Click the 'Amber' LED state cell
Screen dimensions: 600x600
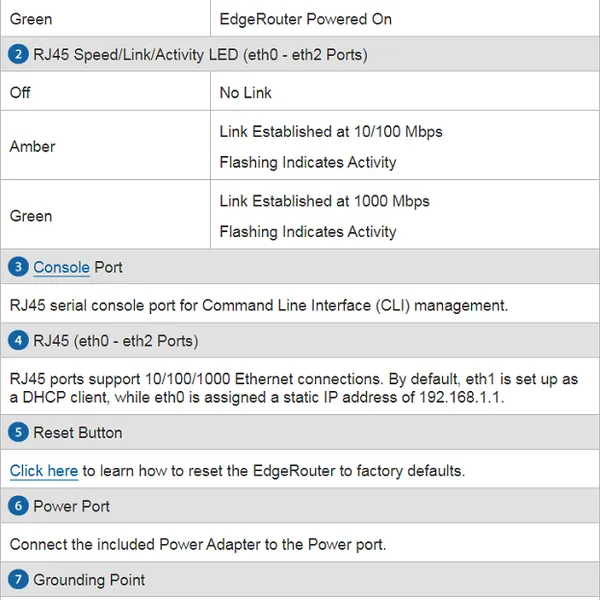[33, 146]
